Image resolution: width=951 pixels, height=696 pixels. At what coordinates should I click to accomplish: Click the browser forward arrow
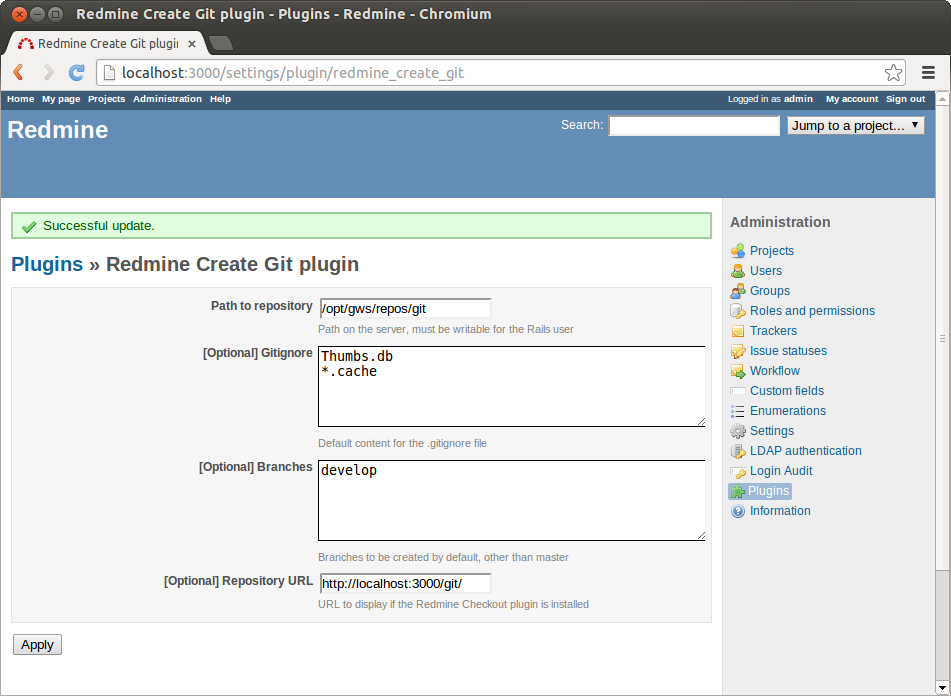[x=49, y=73]
